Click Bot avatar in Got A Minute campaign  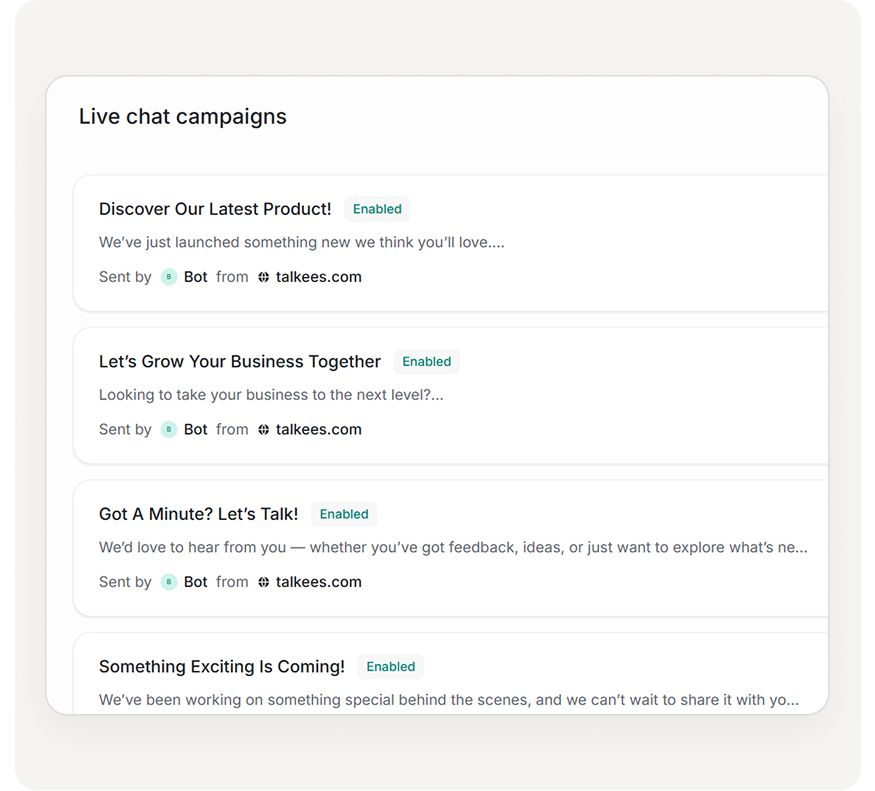click(x=169, y=582)
